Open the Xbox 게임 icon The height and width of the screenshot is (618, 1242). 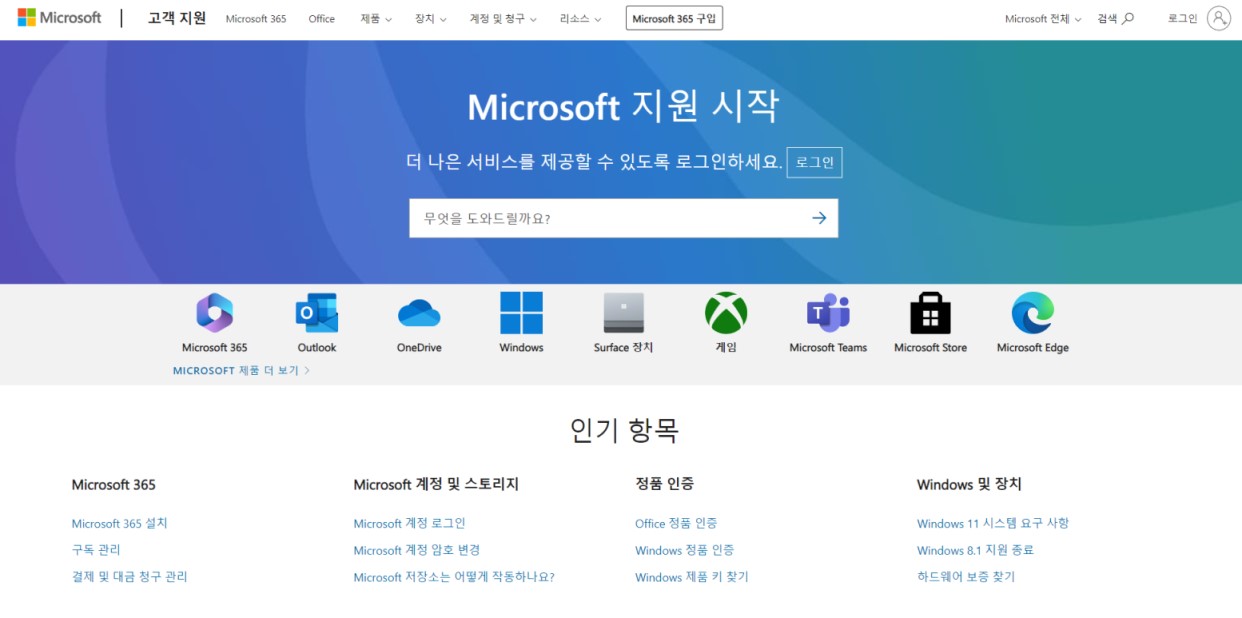click(726, 313)
